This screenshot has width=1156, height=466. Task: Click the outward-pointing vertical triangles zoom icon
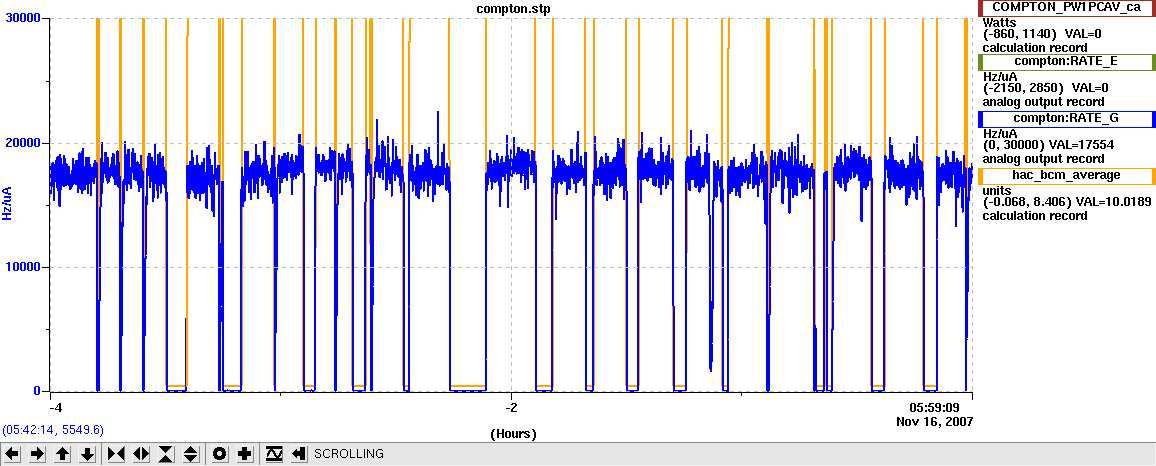(x=191, y=453)
